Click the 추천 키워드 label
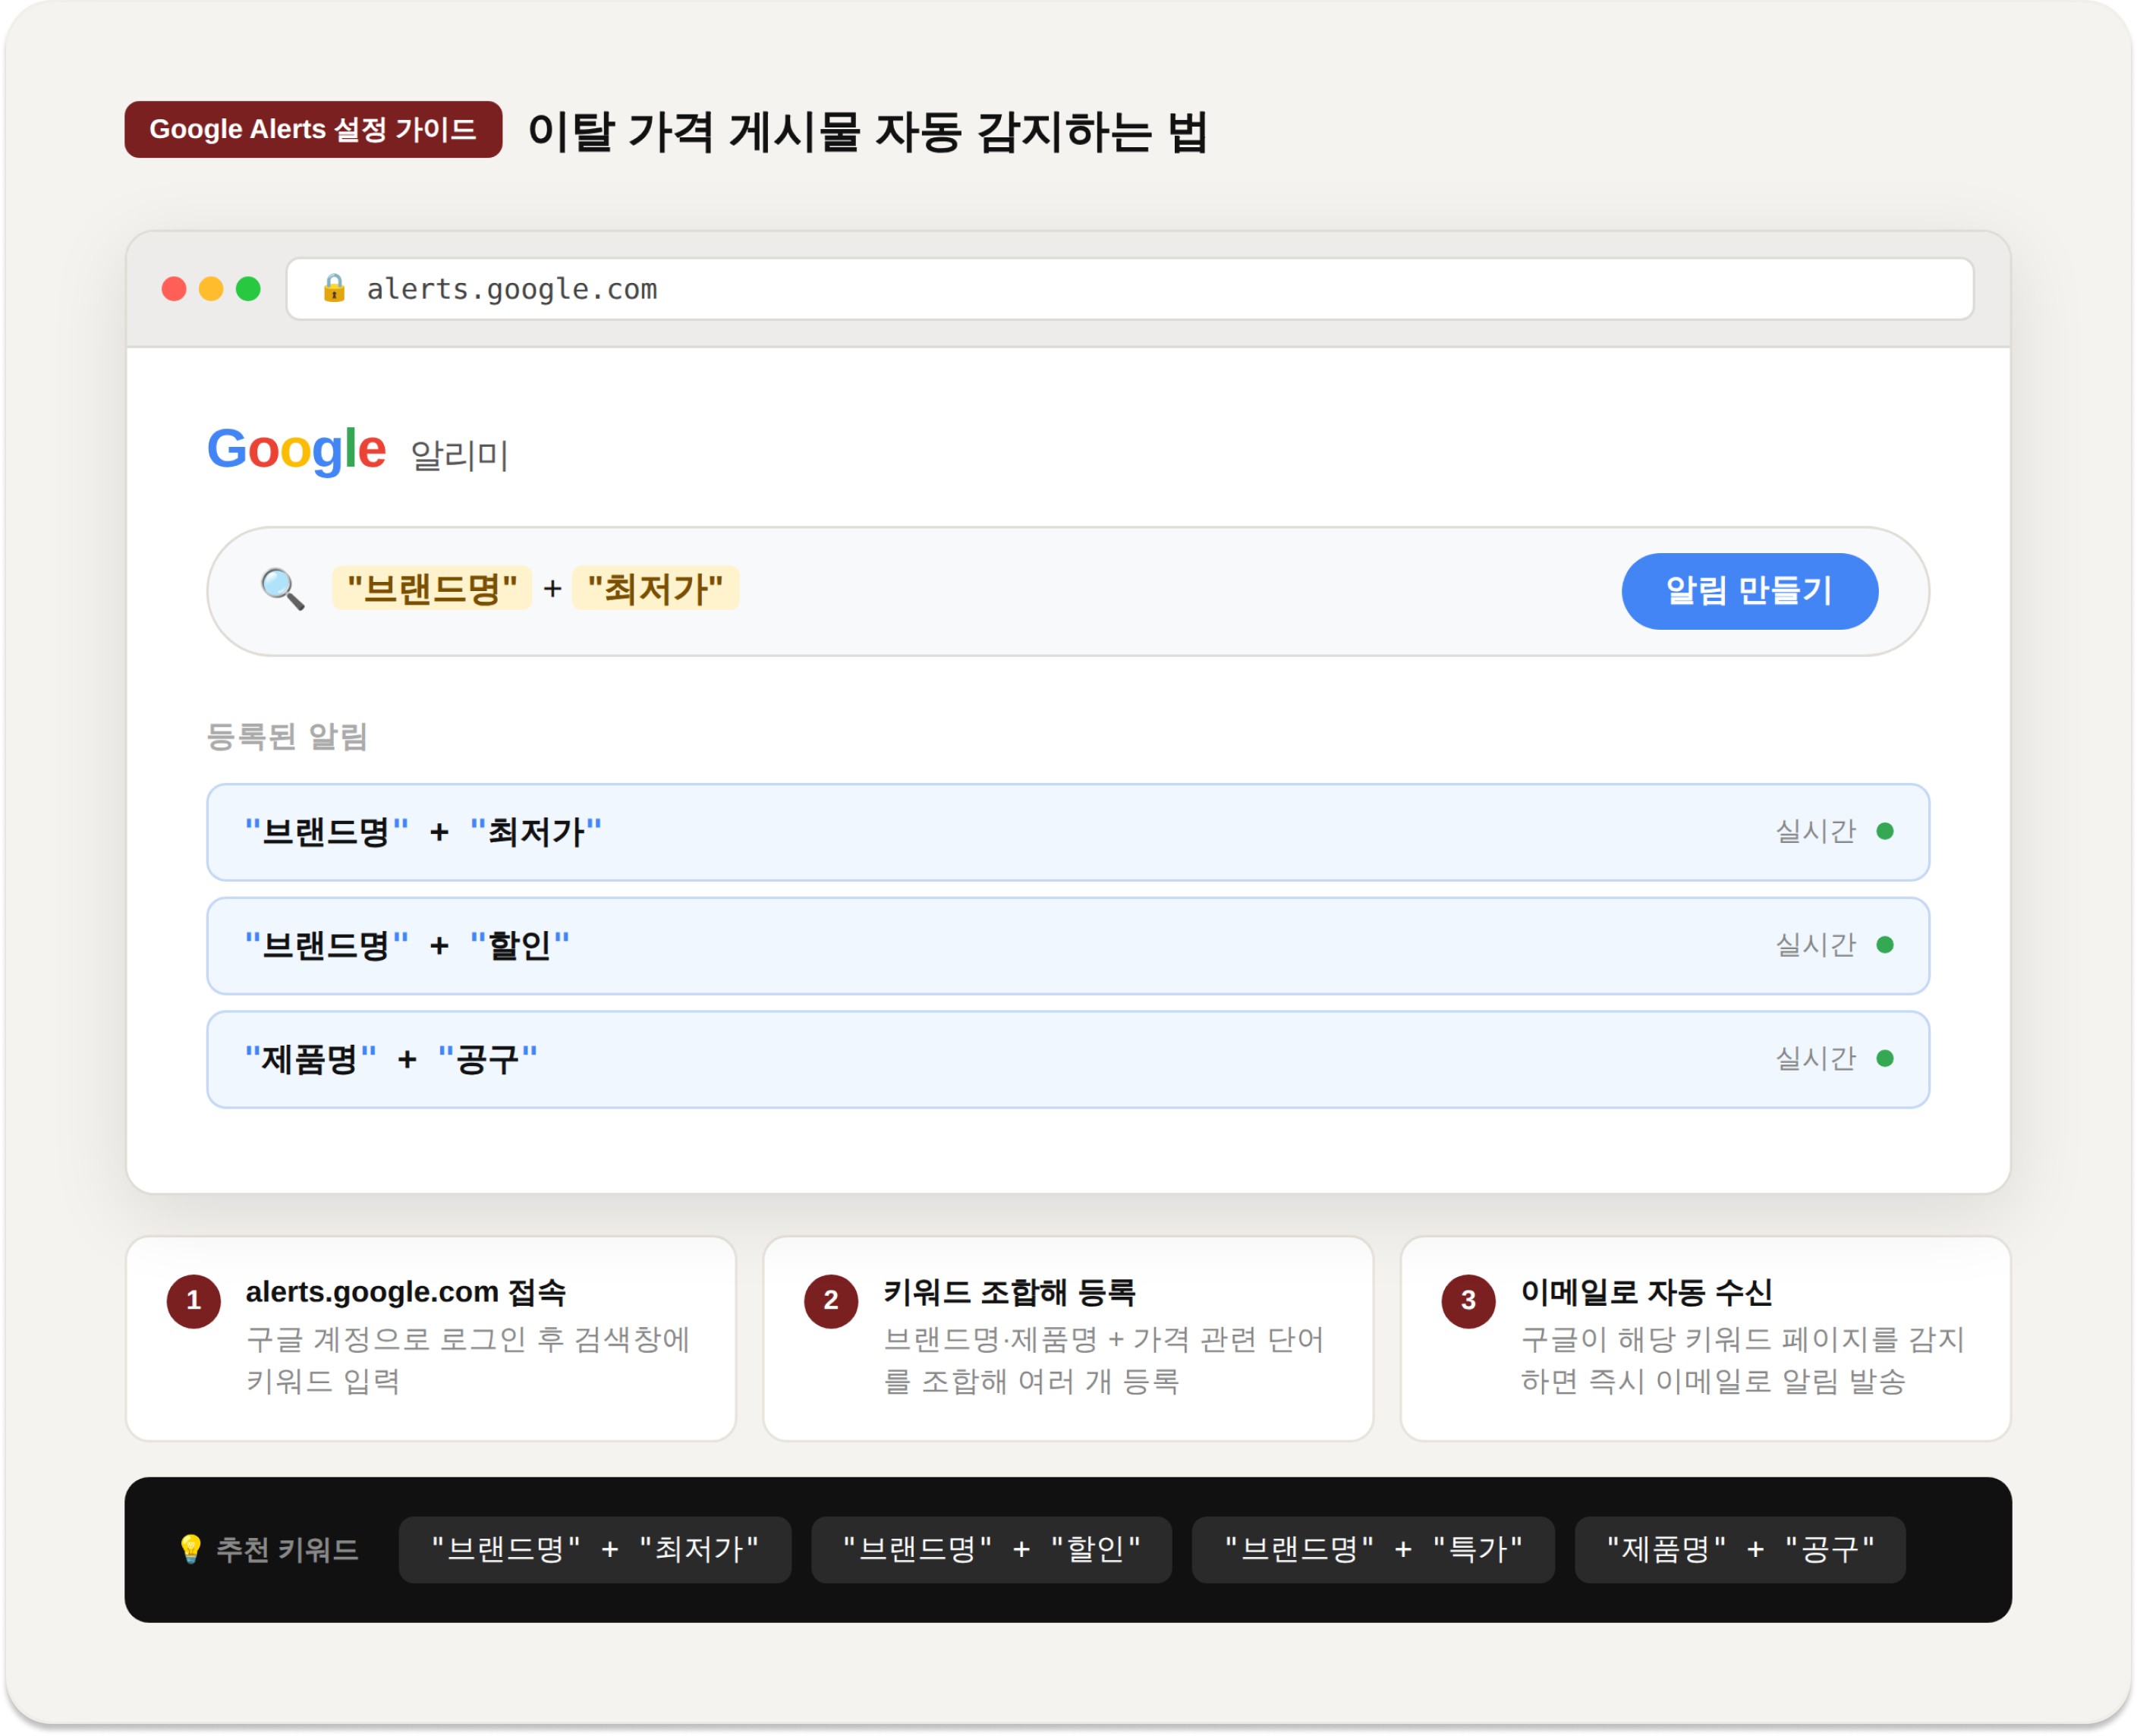 pos(287,1549)
